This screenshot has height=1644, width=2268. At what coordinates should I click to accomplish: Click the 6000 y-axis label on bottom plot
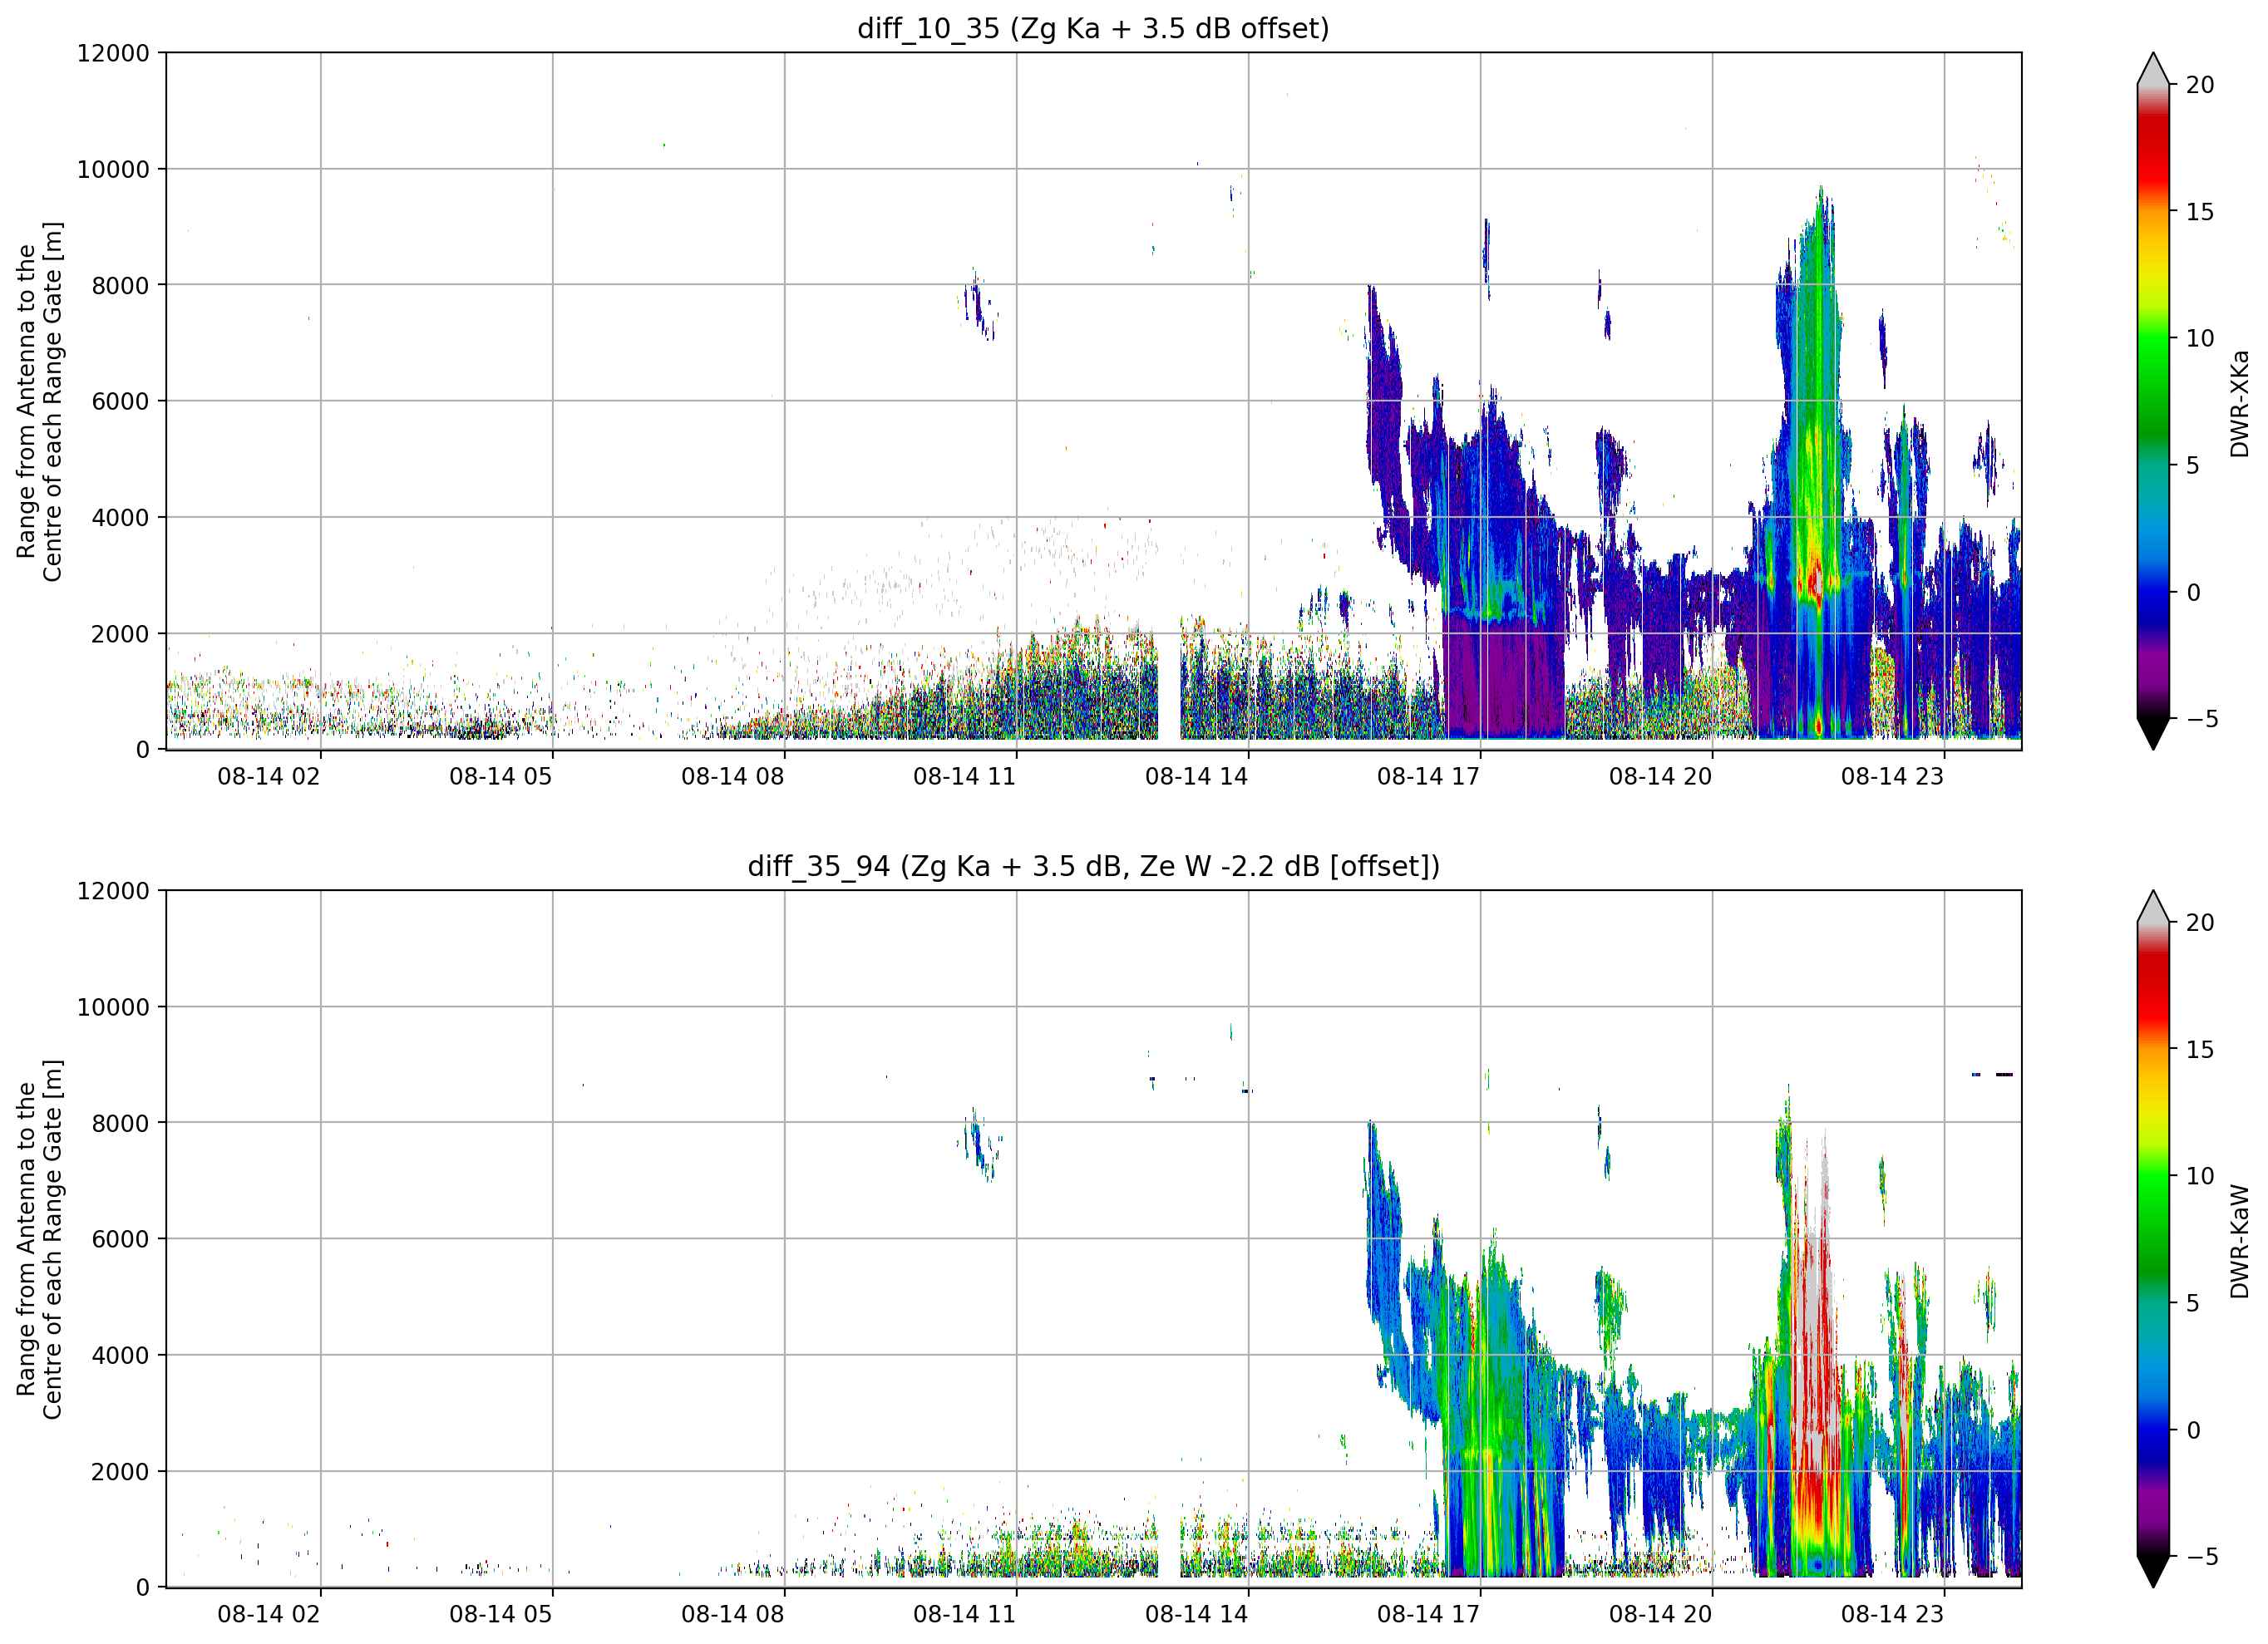coord(120,1240)
